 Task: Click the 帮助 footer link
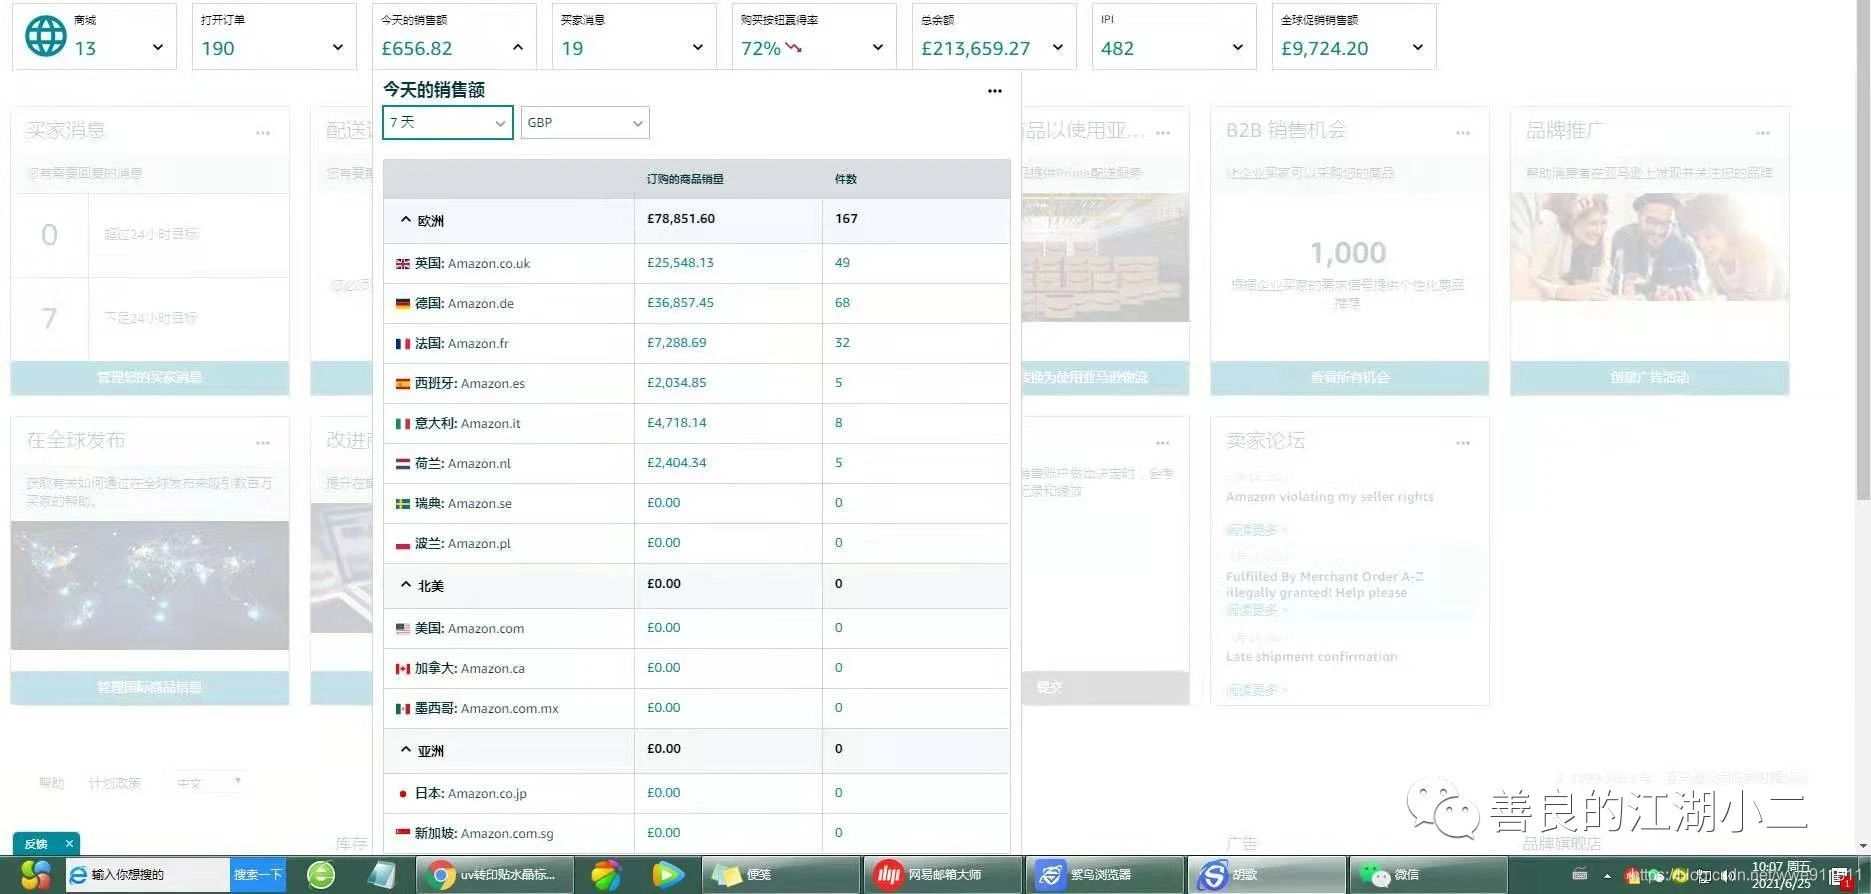pos(51,783)
